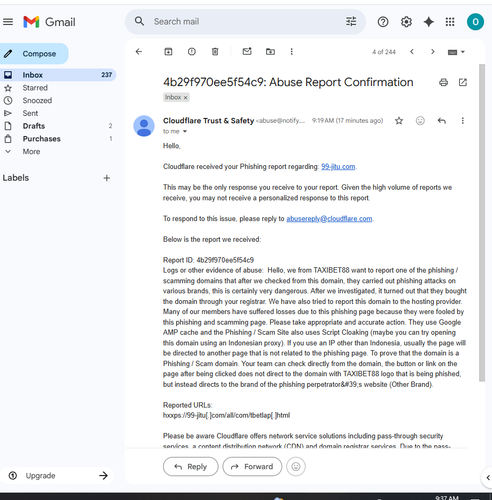Open the Support help icon
Screen dimensions: 492x500
(x=383, y=22)
